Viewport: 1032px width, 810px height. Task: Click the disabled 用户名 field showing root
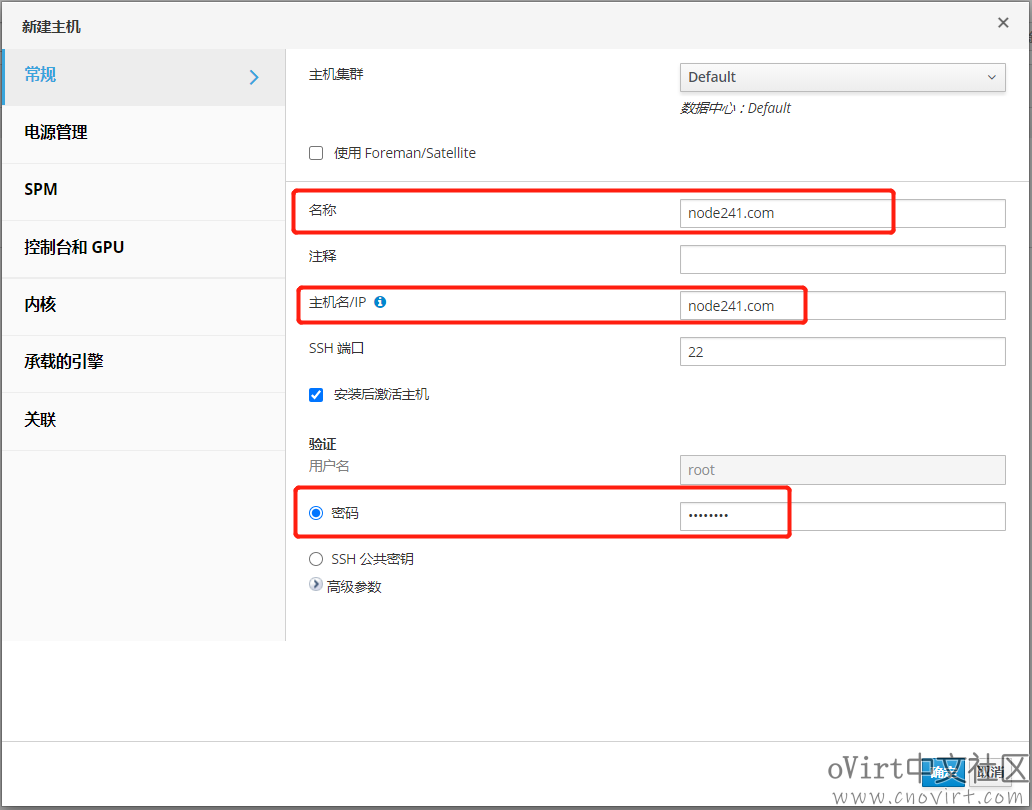tap(842, 470)
